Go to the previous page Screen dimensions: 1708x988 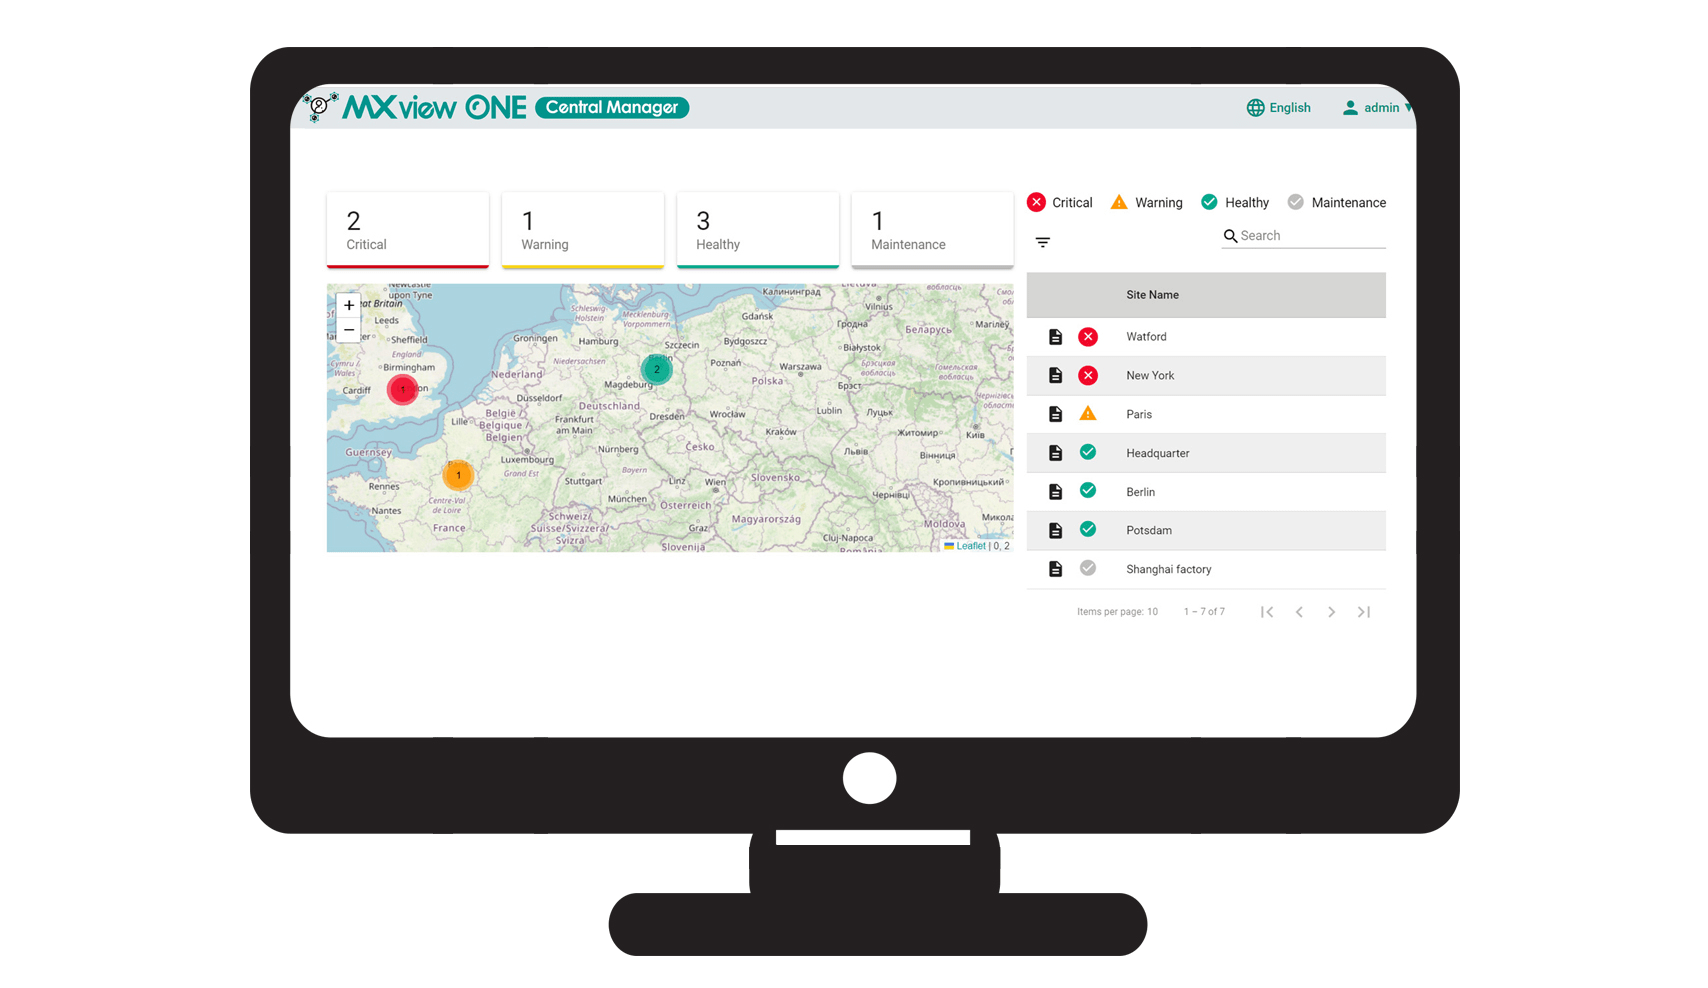point(1299,612)
